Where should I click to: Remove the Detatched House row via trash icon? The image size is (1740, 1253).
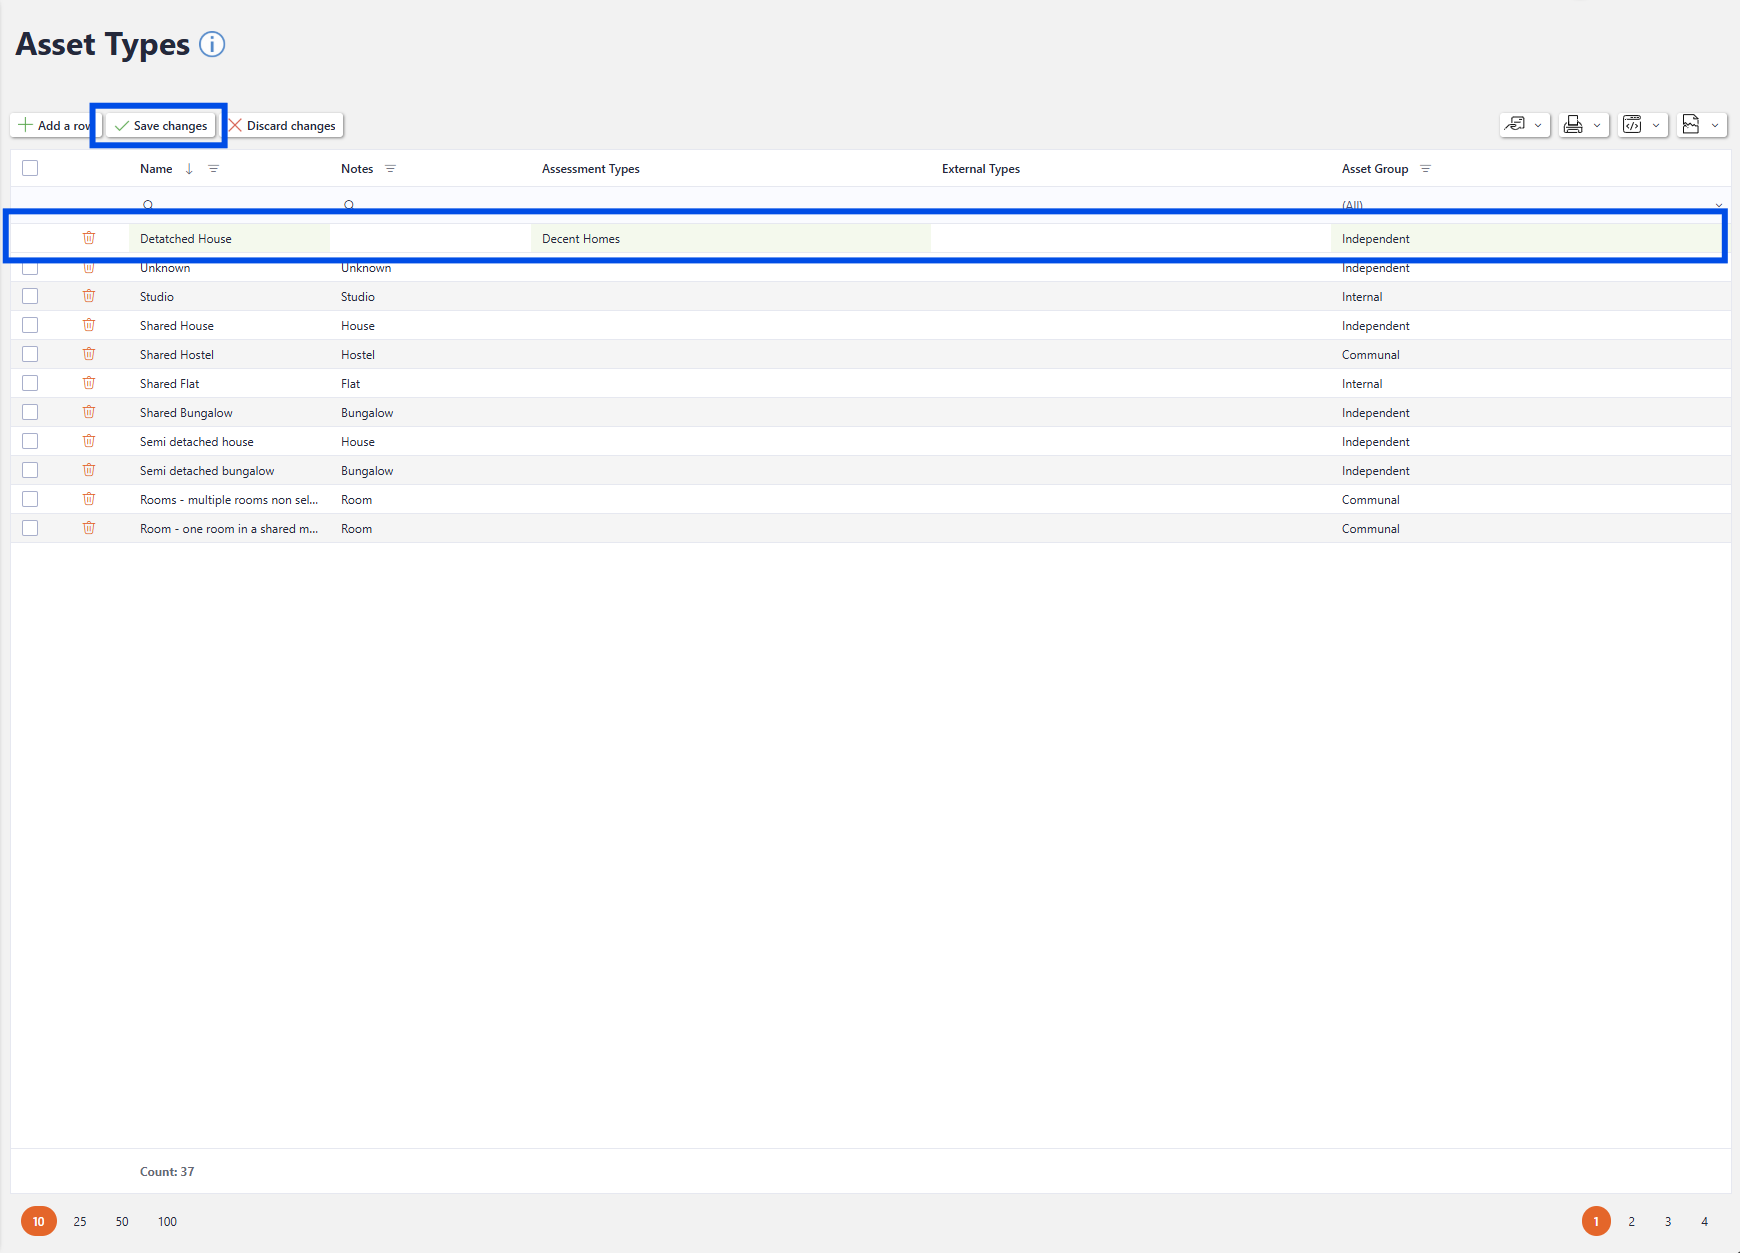89,238
